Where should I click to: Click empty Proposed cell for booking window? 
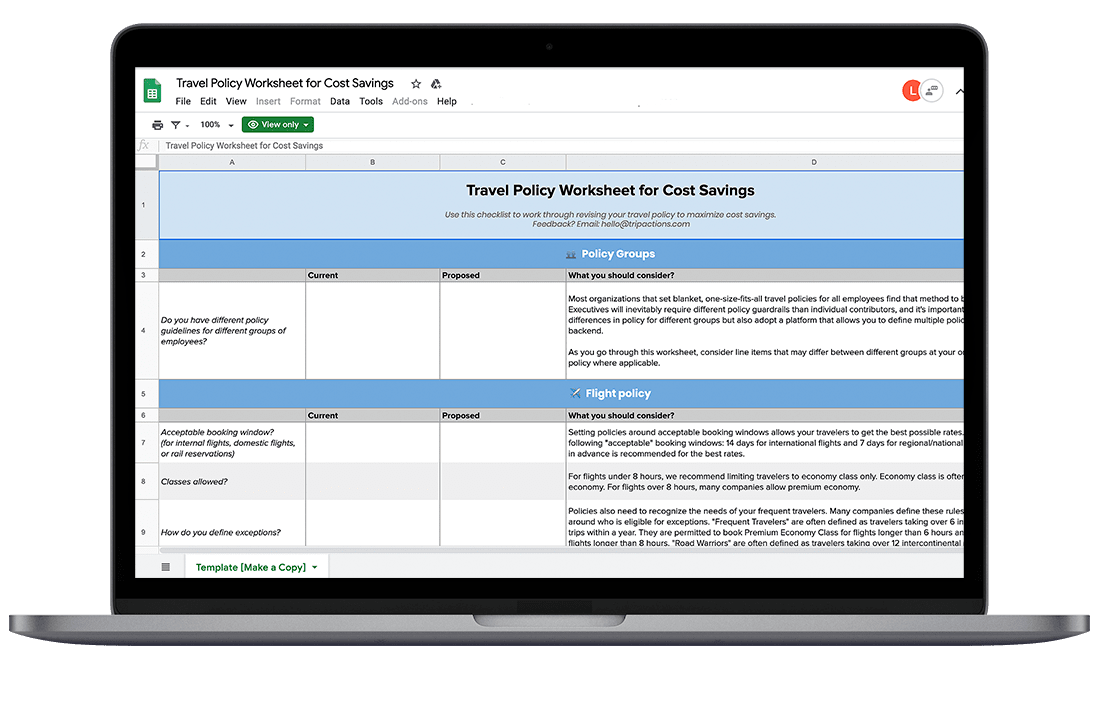click(x=502, y=443)
